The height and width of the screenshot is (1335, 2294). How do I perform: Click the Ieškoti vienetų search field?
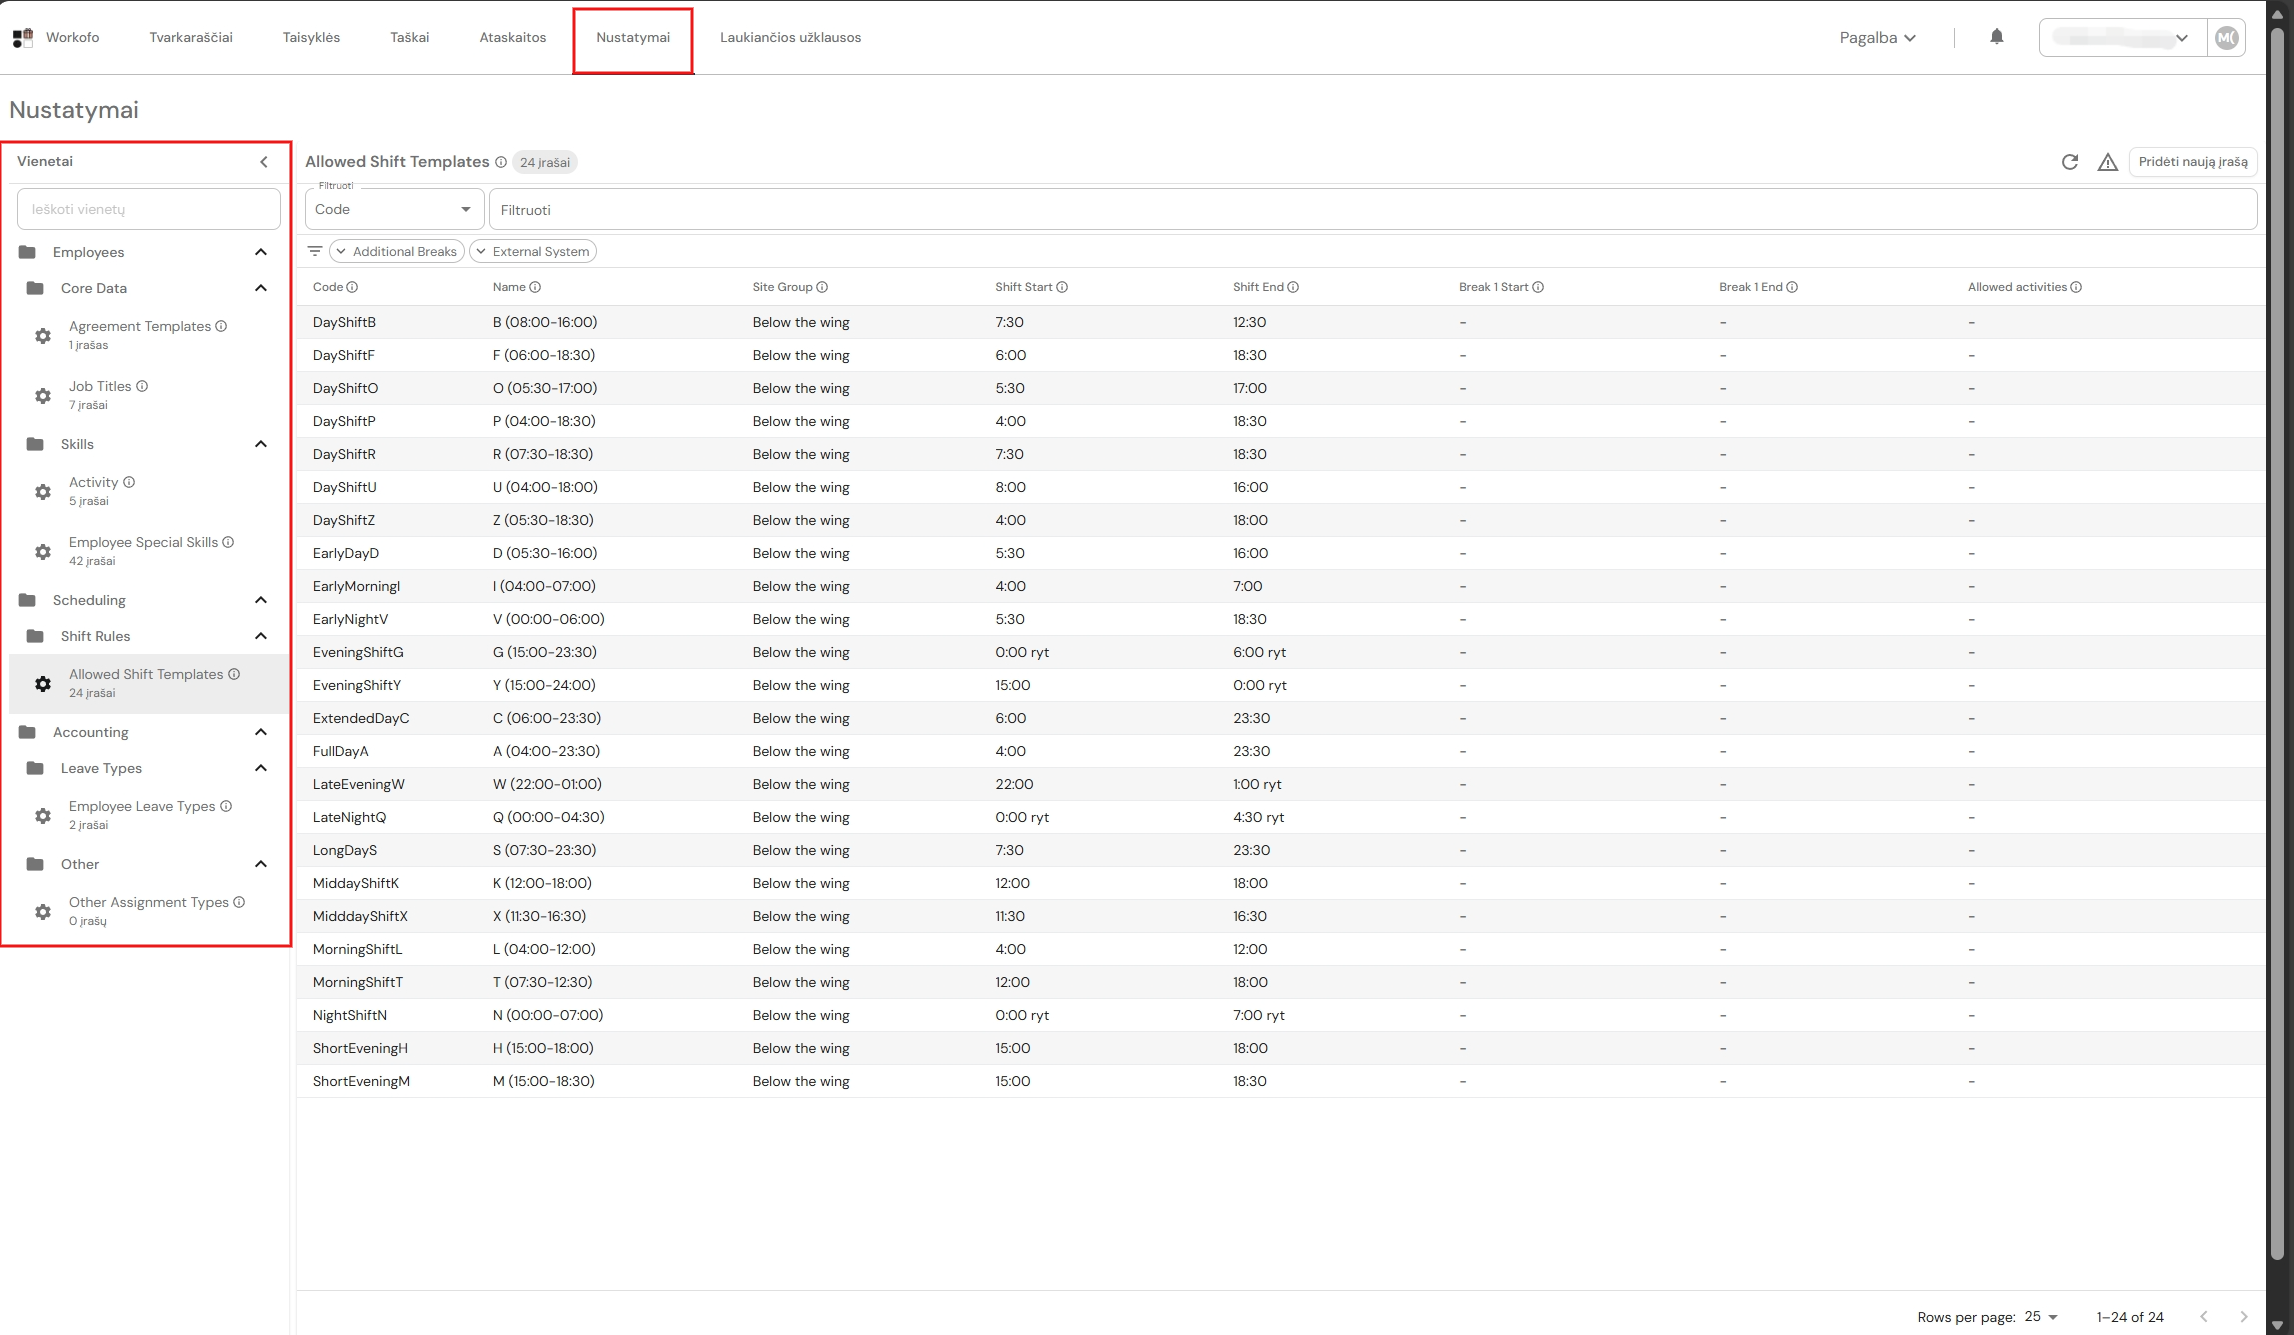pyautogui.click(x=149, y=210)
